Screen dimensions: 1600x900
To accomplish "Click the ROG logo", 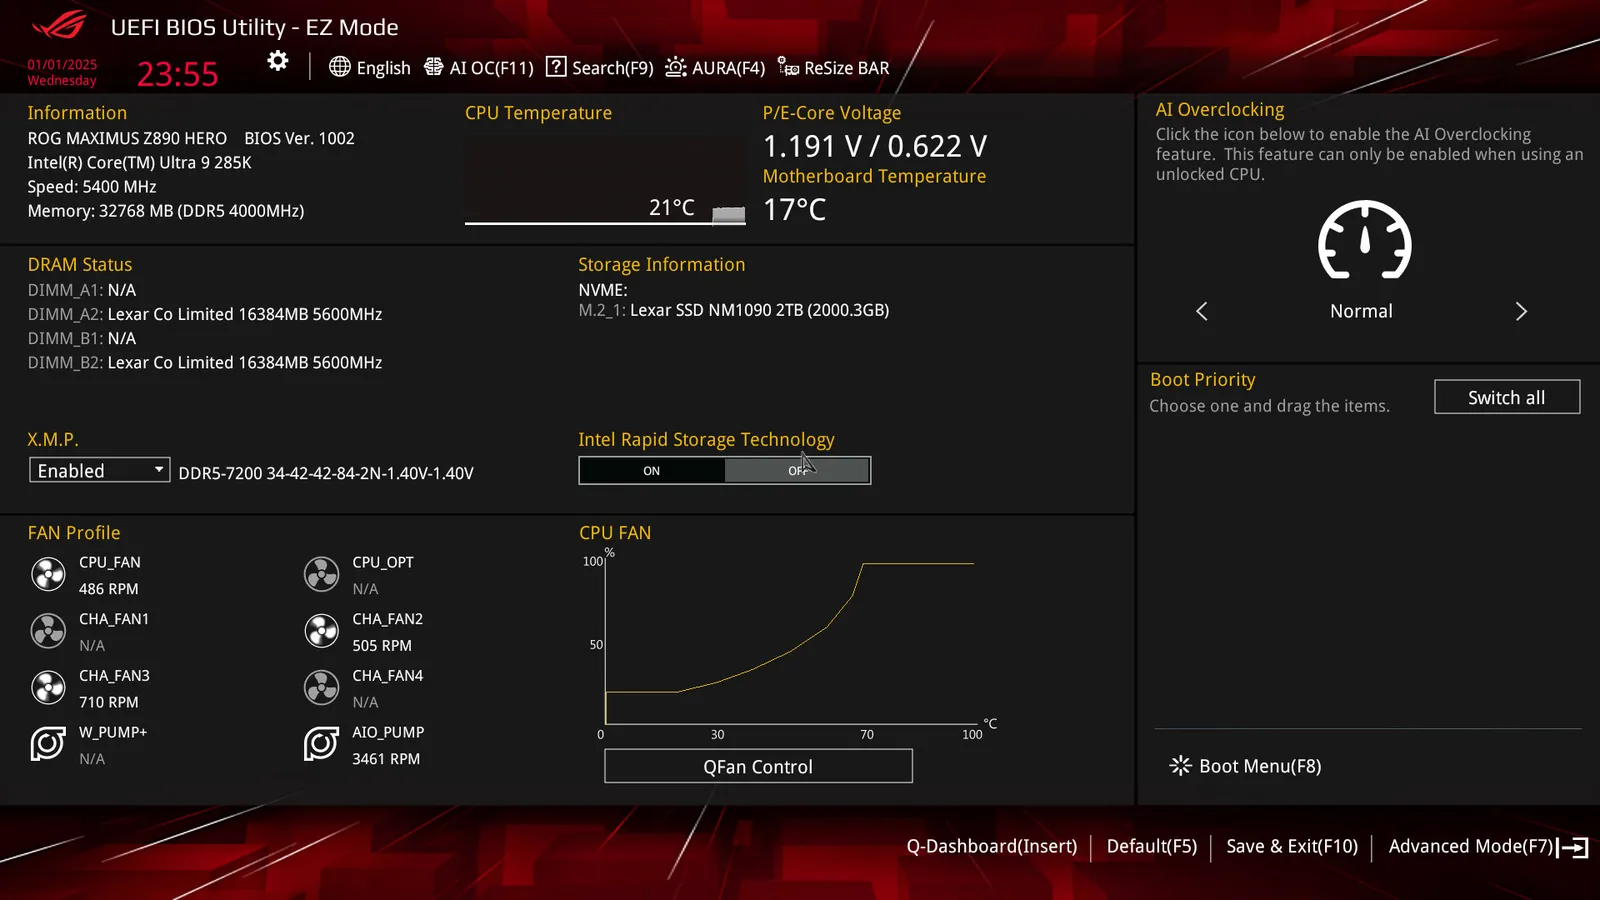I will tap(58, 24).
